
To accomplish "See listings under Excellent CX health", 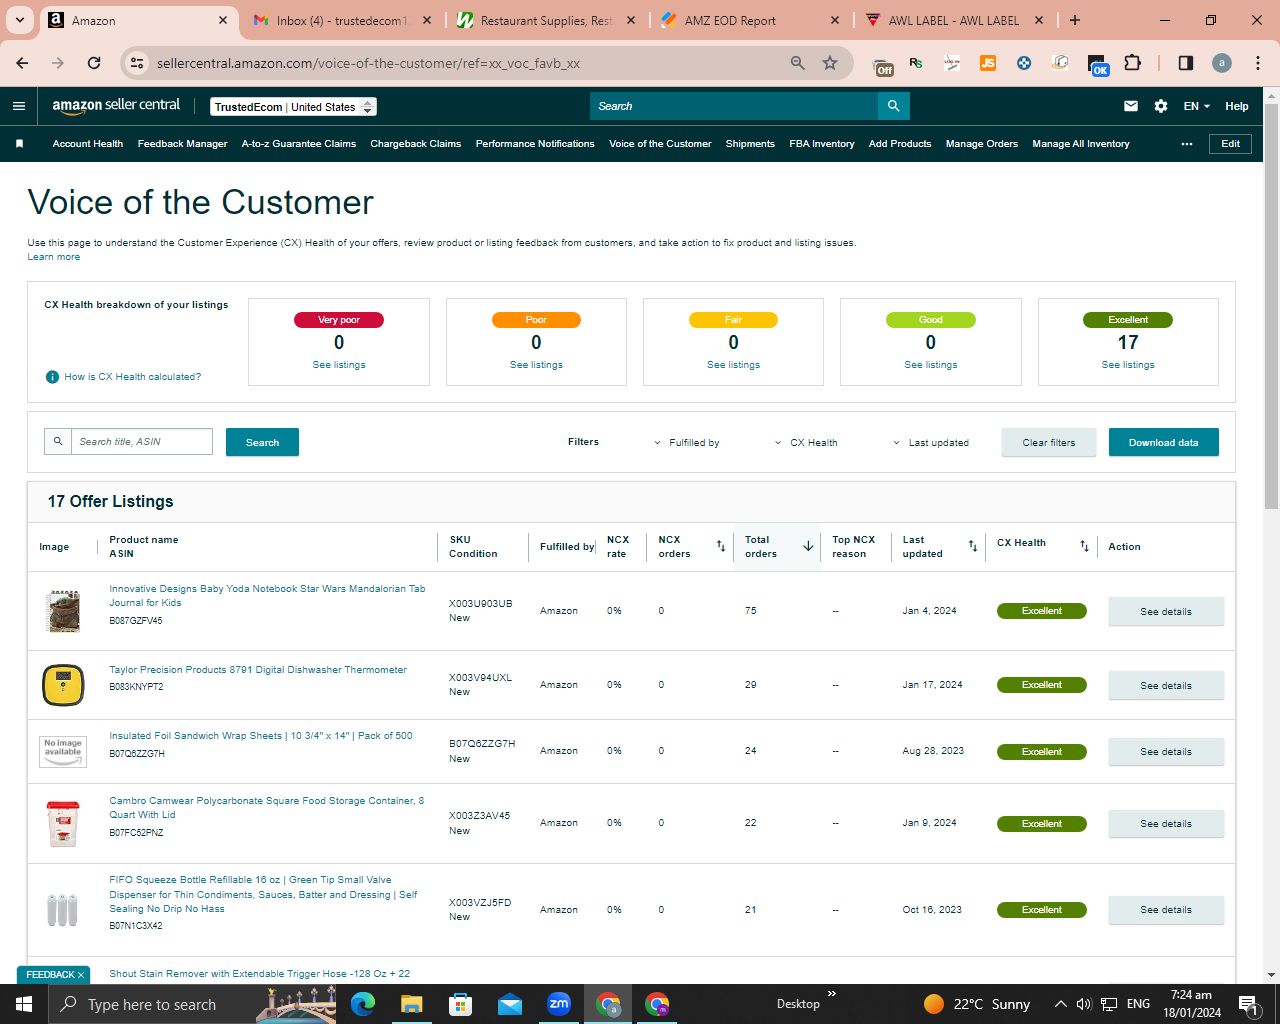I will pyautogui.click(x=1128, y=365).
